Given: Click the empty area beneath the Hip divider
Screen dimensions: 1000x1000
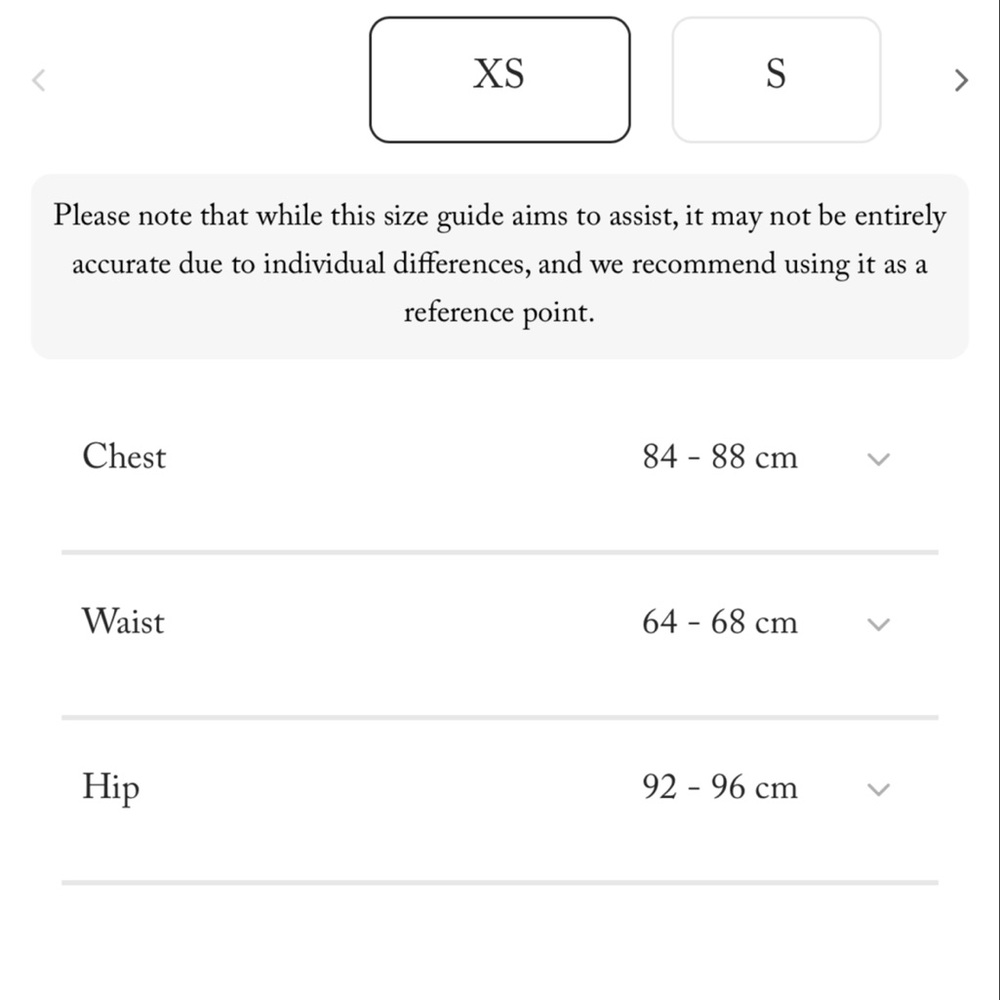Looking at the screenshot, I should click(x=500, y=943).
